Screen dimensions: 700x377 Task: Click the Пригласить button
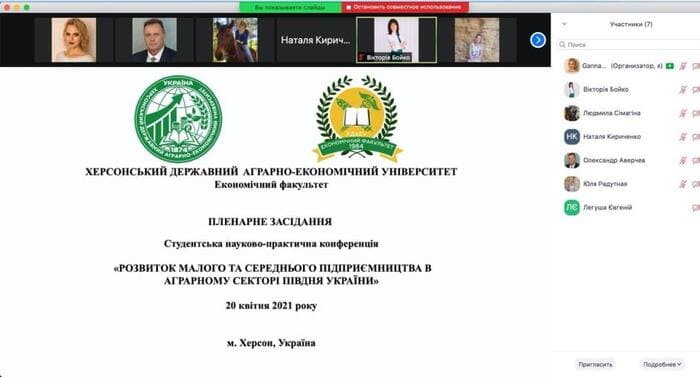[x=595, y=364]
